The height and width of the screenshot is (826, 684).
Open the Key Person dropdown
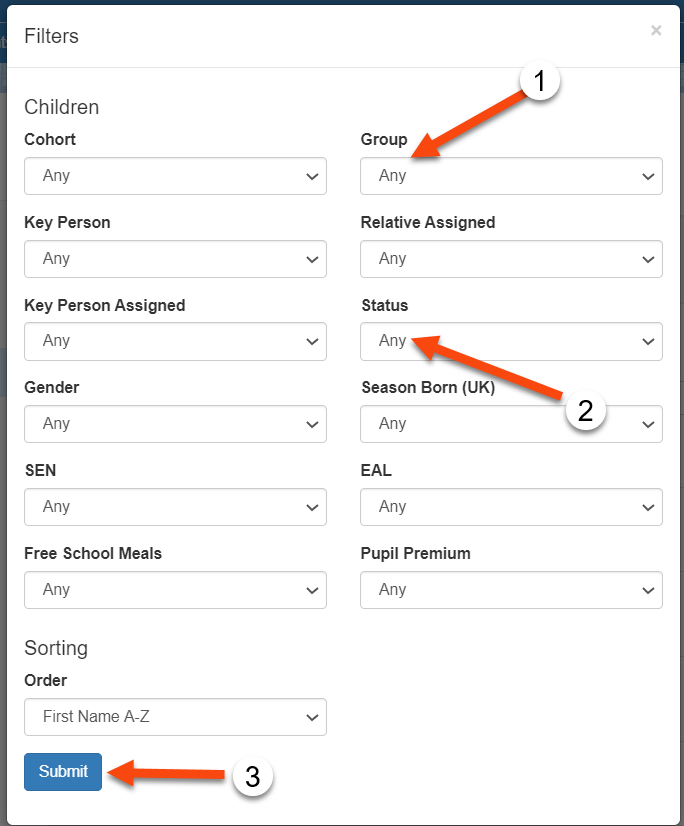(175, 259)
